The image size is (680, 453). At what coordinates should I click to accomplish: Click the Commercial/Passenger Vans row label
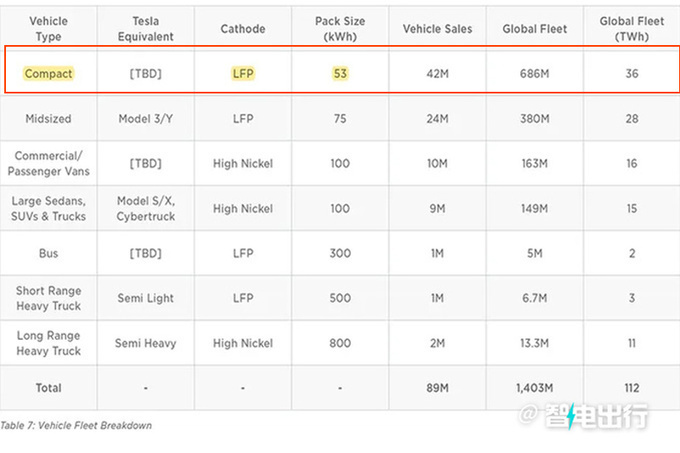pyautogui.click(x=48, y=163)
